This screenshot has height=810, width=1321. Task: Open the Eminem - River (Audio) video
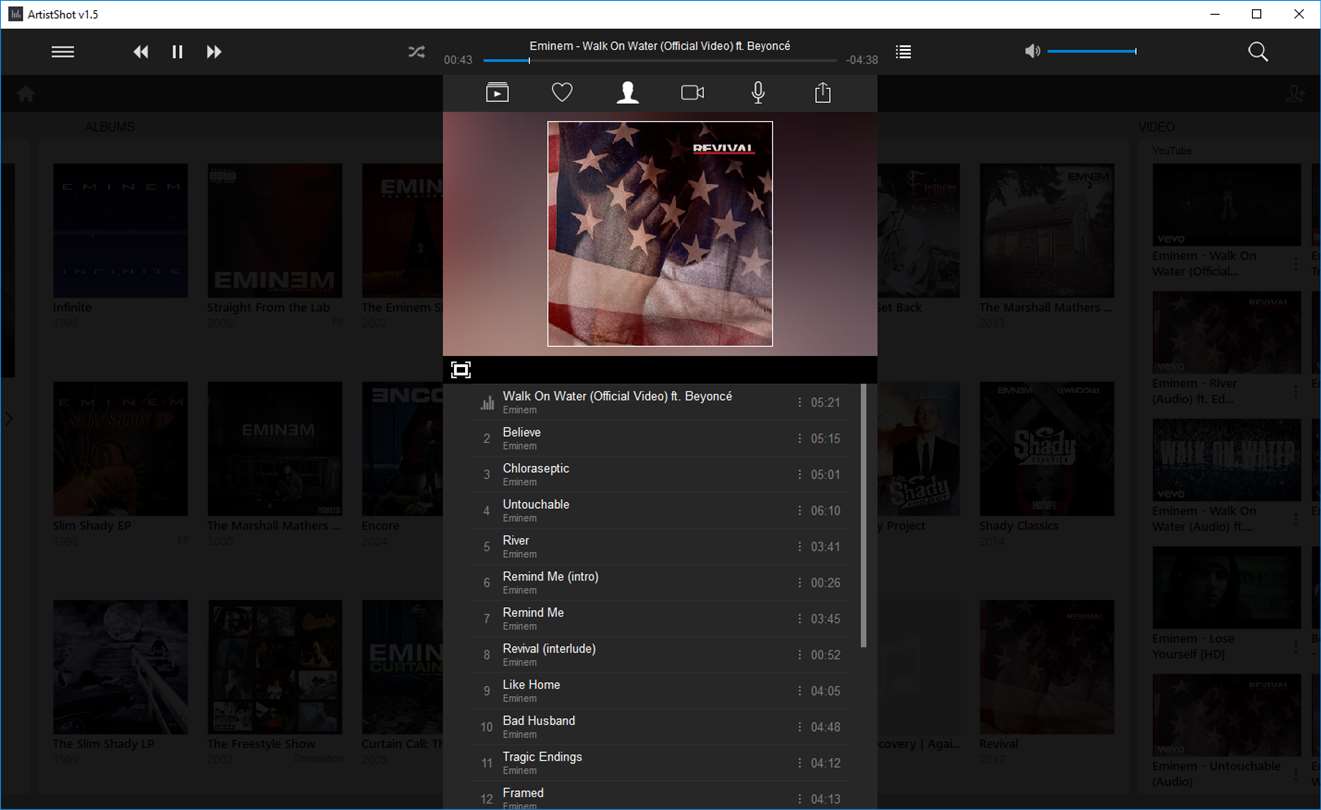(1226, 333)
